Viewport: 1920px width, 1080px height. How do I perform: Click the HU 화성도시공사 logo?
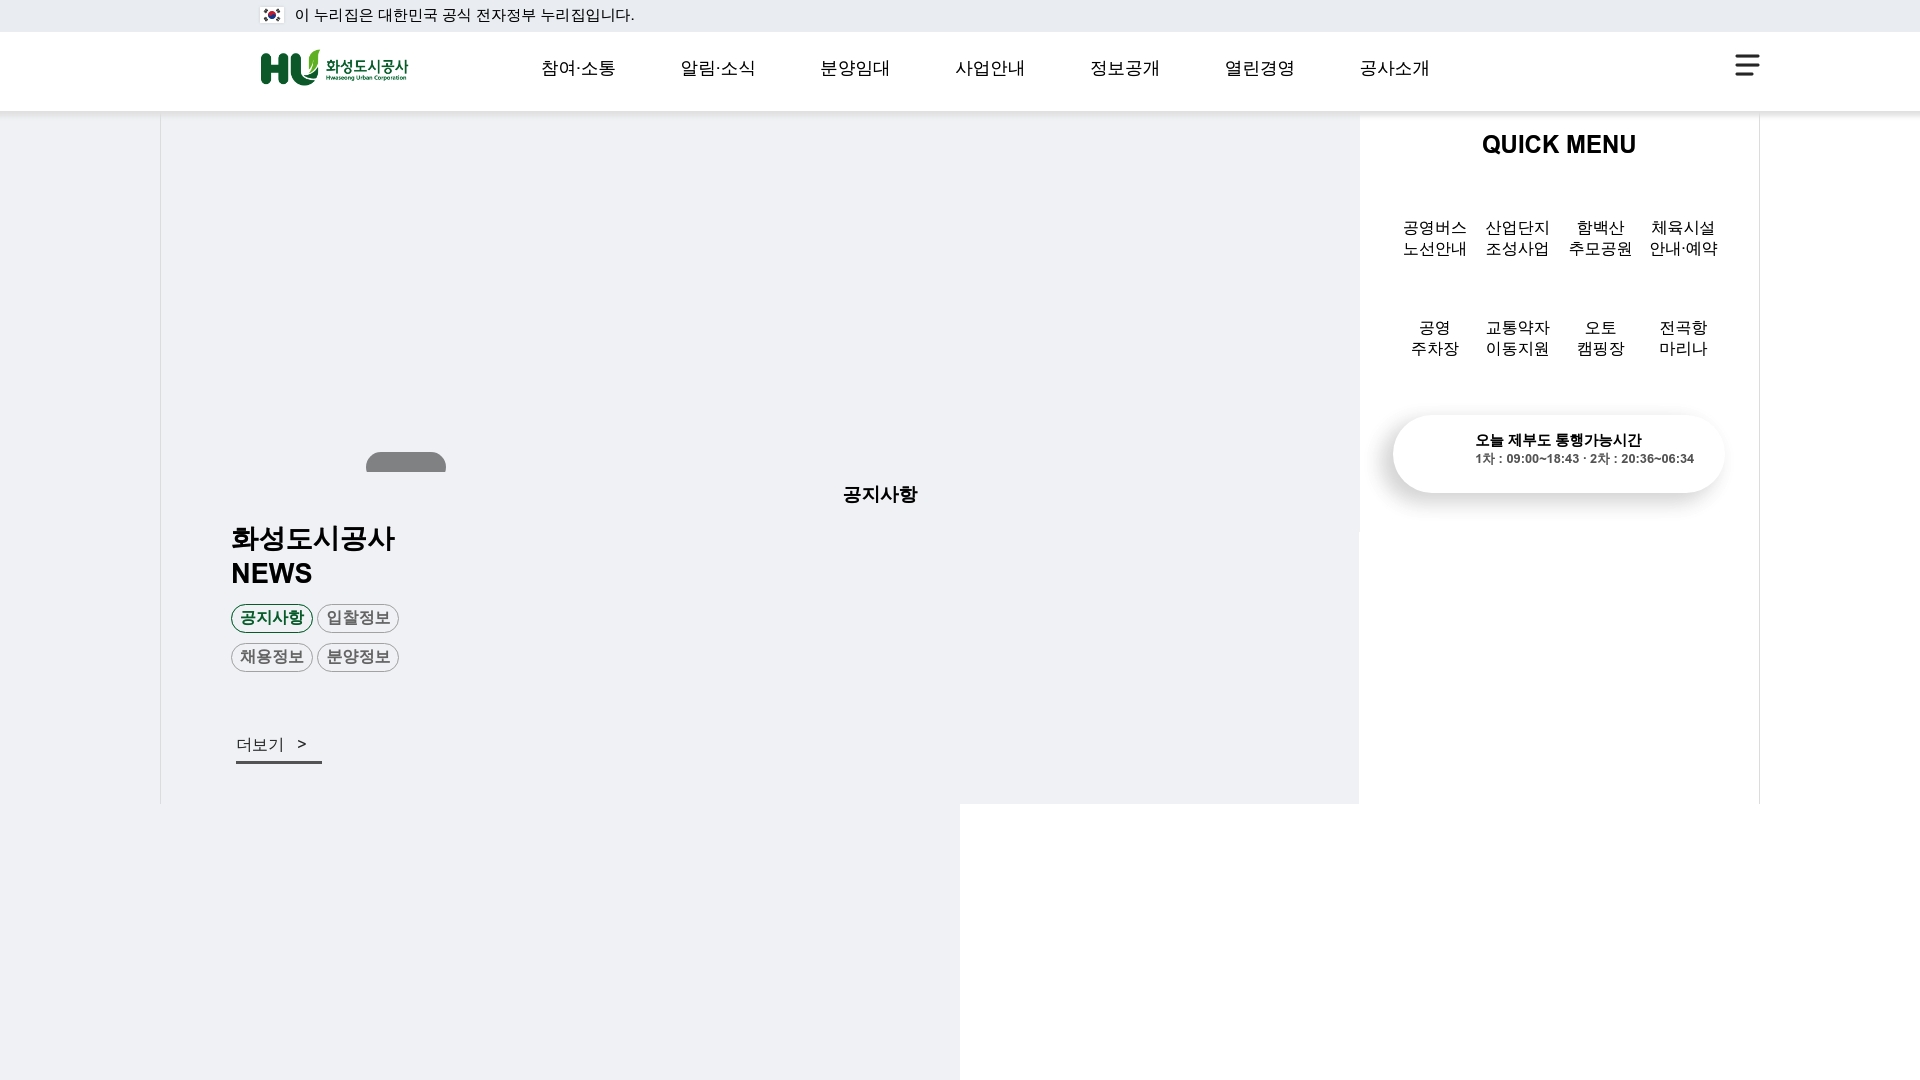(334, 67)
